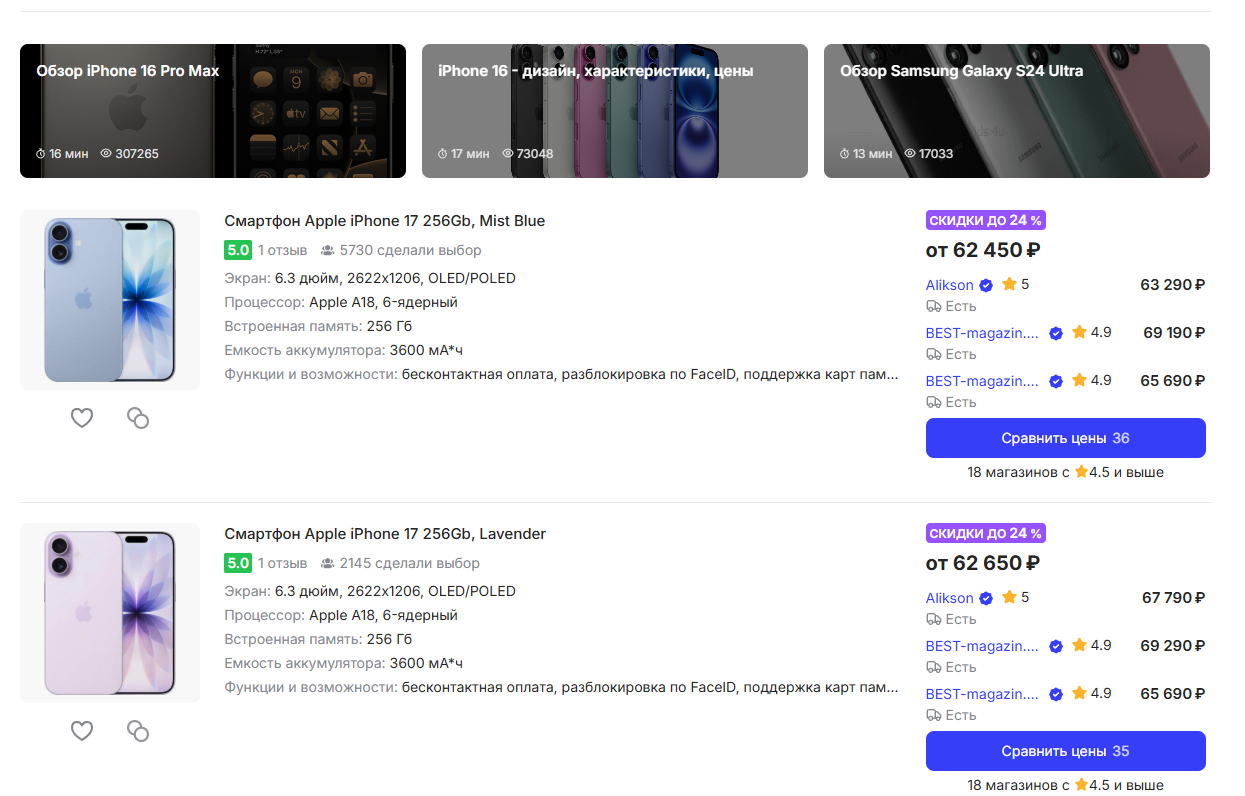1245x796 pixels.
Task: Add Mist Blue iPhone 17 to comparison
Action: (138, 418)
